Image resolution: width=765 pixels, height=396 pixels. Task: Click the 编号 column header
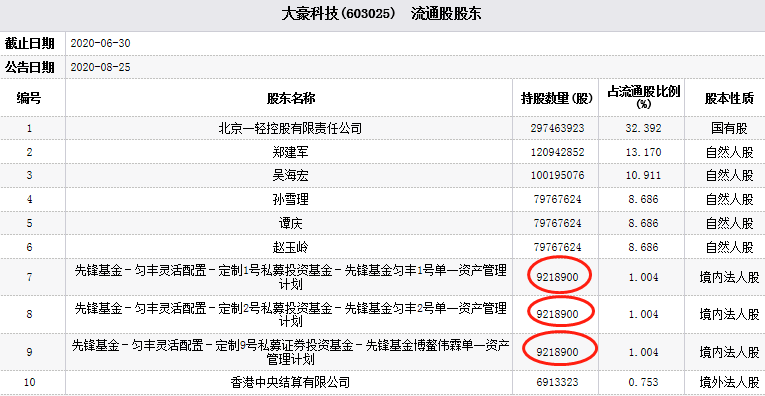(x=29, y=99)
